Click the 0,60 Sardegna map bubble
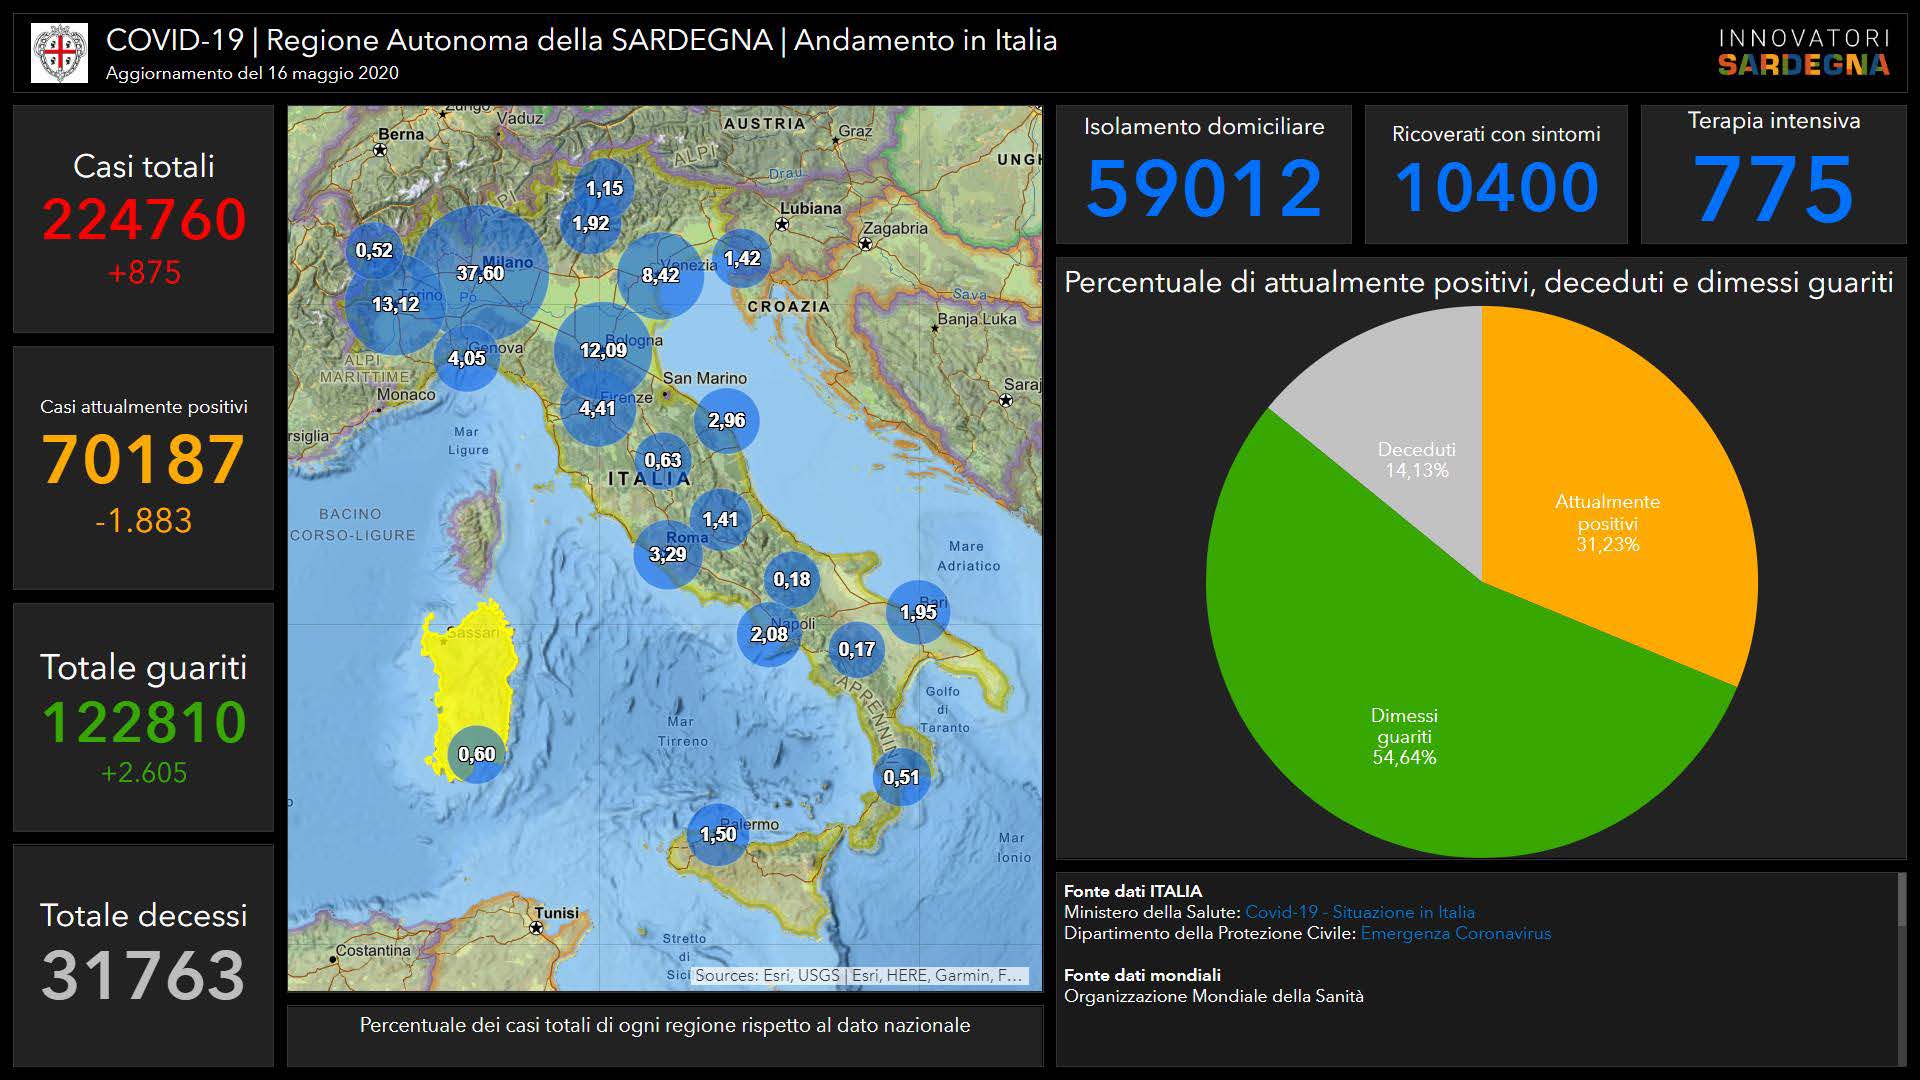Image resolution: width=1920 pixels, height=1080 pixels. 477,754
